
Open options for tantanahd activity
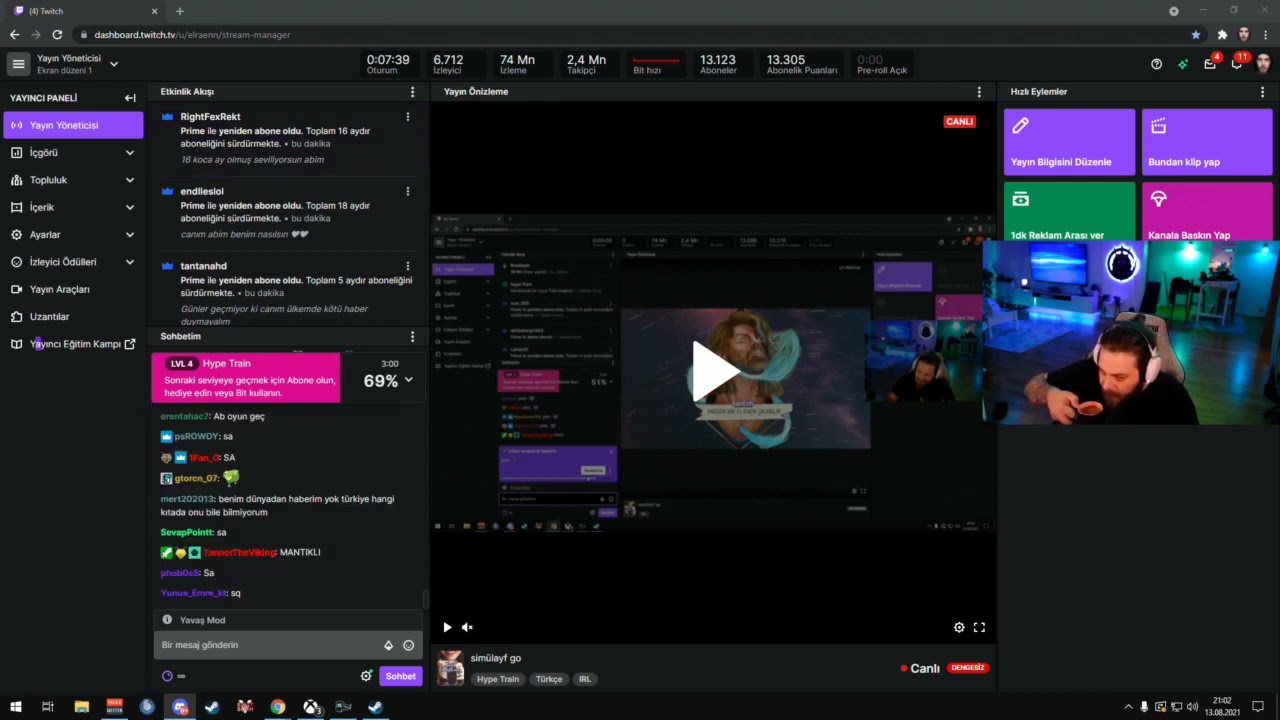click(x=407, y=266)
